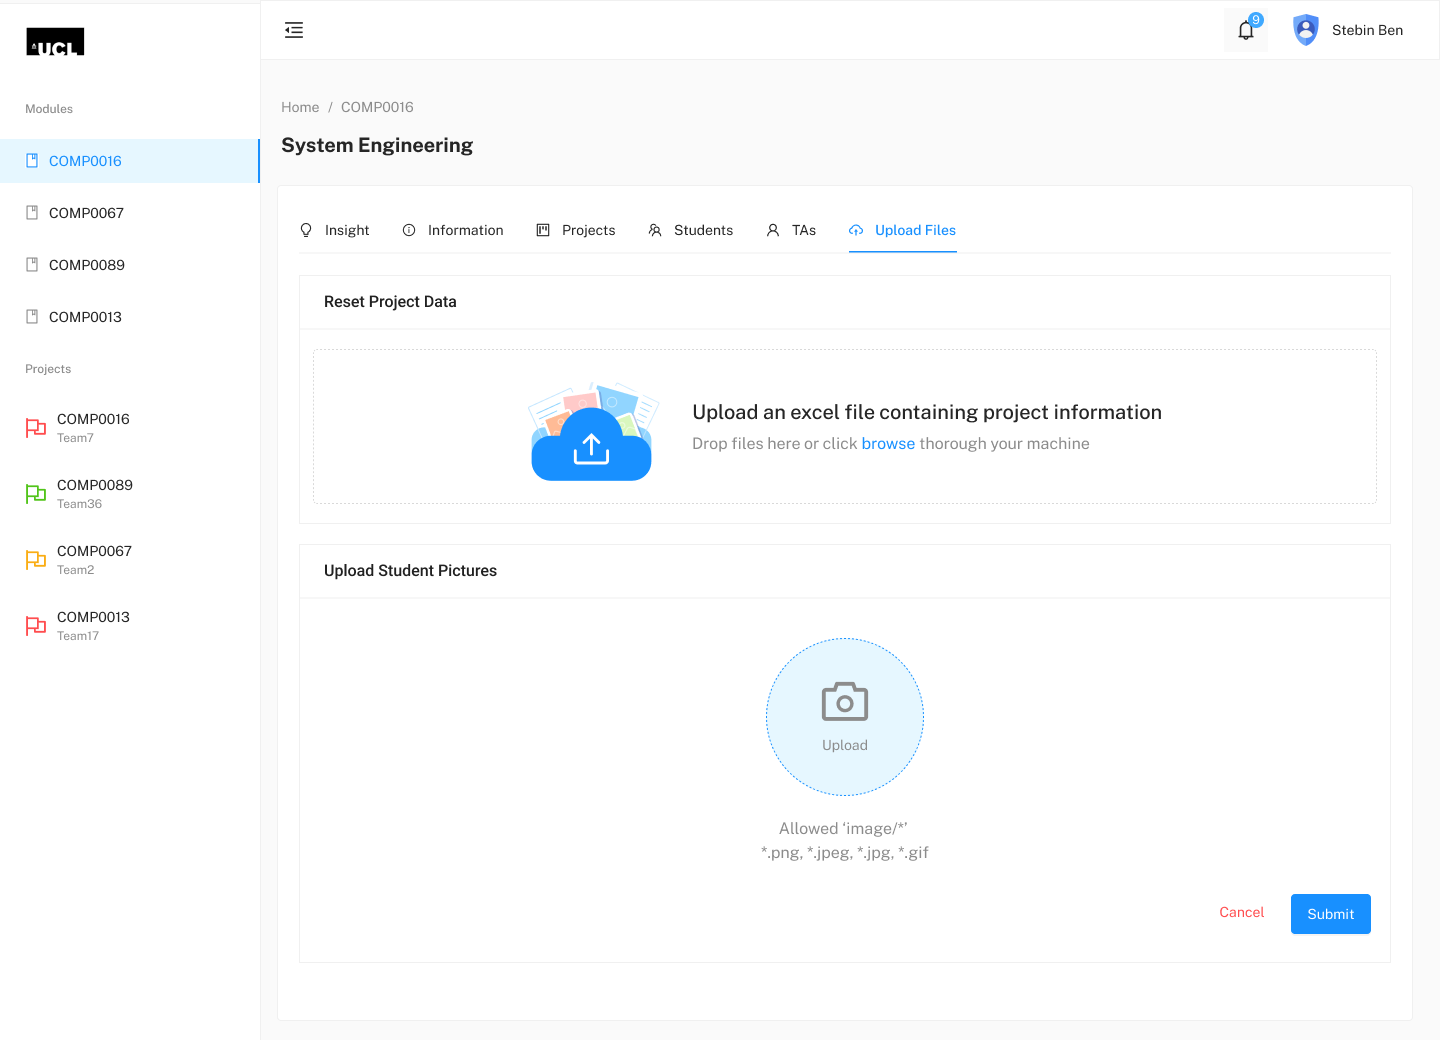
Task: Click the Information tab info icon
Action: pyautogui.click(x=409, y=230)
